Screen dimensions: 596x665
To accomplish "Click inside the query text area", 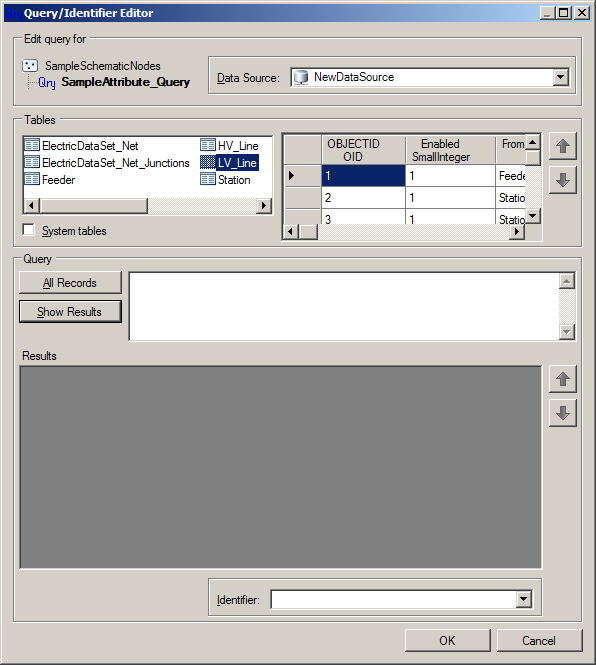I will click(x=344, y=306).
